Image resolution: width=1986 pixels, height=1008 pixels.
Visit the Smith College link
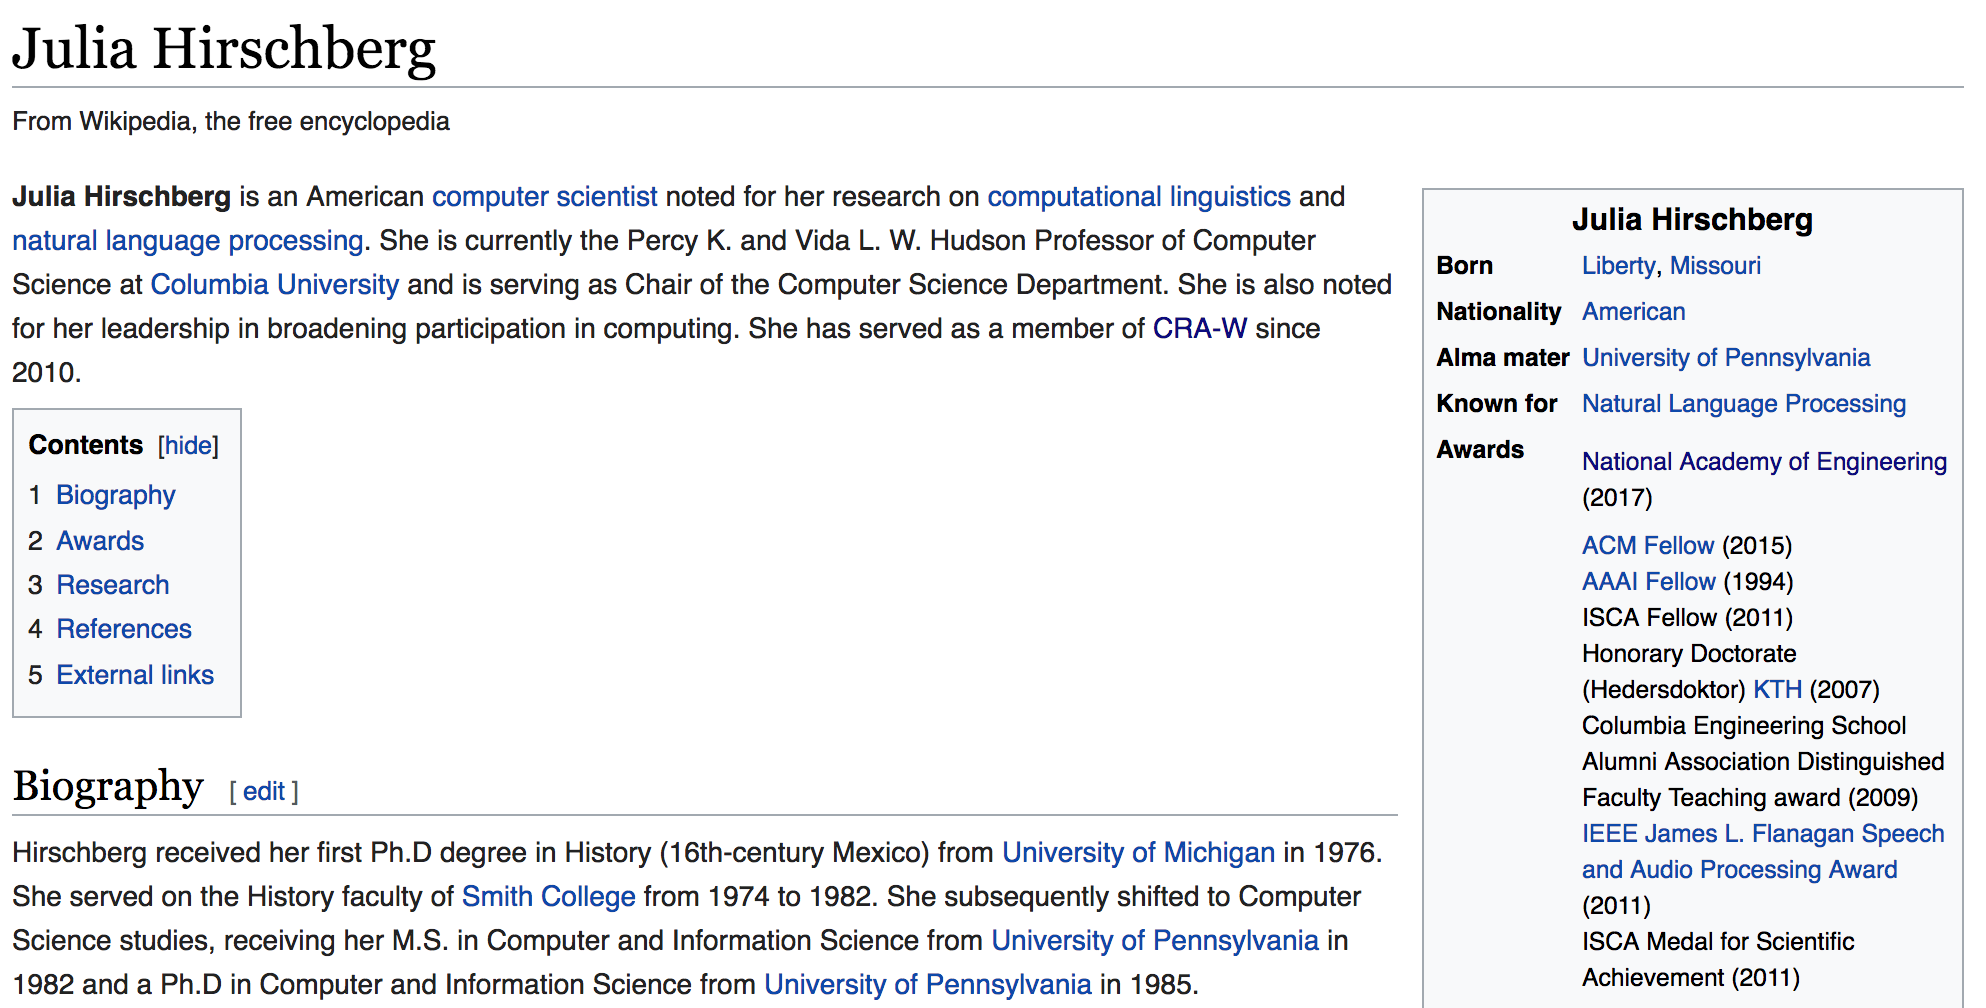548,897
